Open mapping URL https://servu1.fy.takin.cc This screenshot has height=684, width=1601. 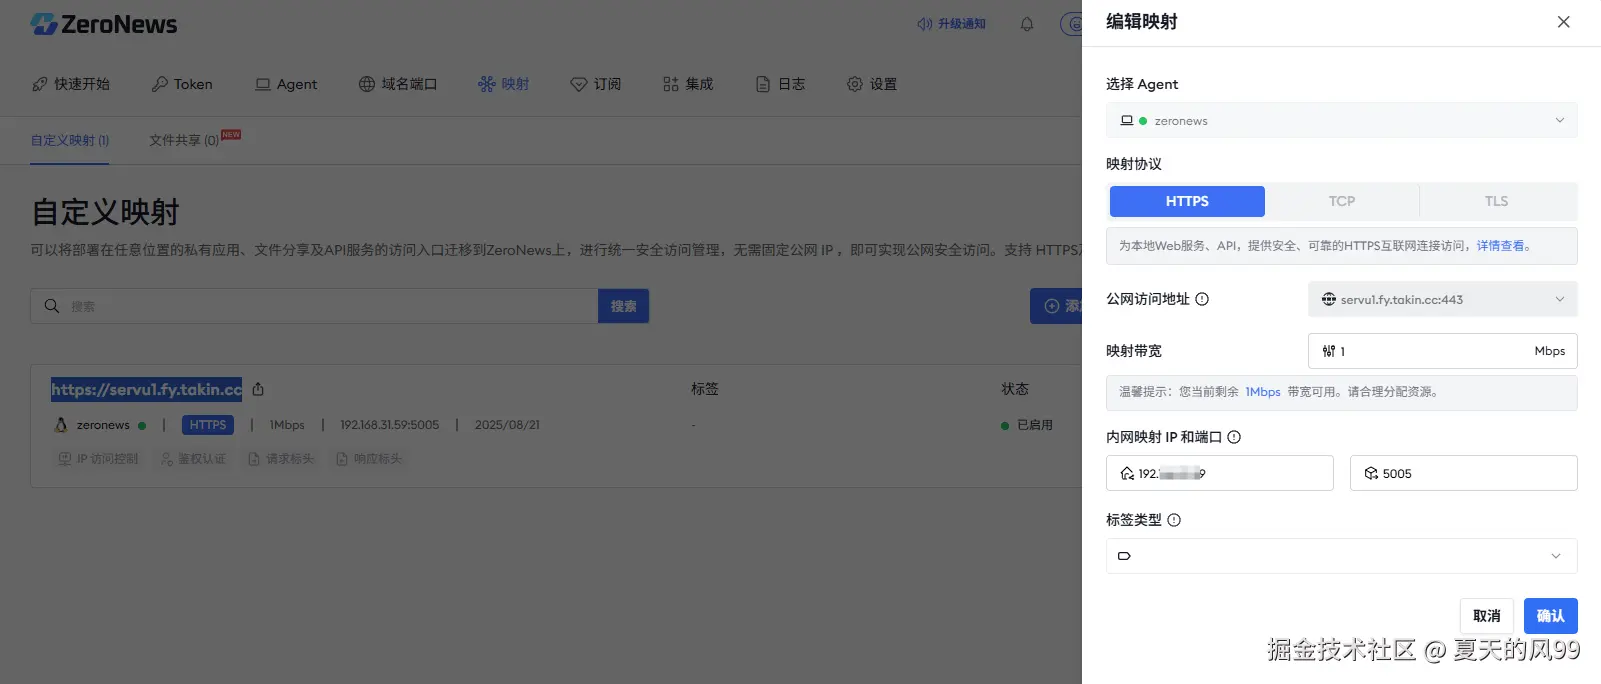(146, 390)
